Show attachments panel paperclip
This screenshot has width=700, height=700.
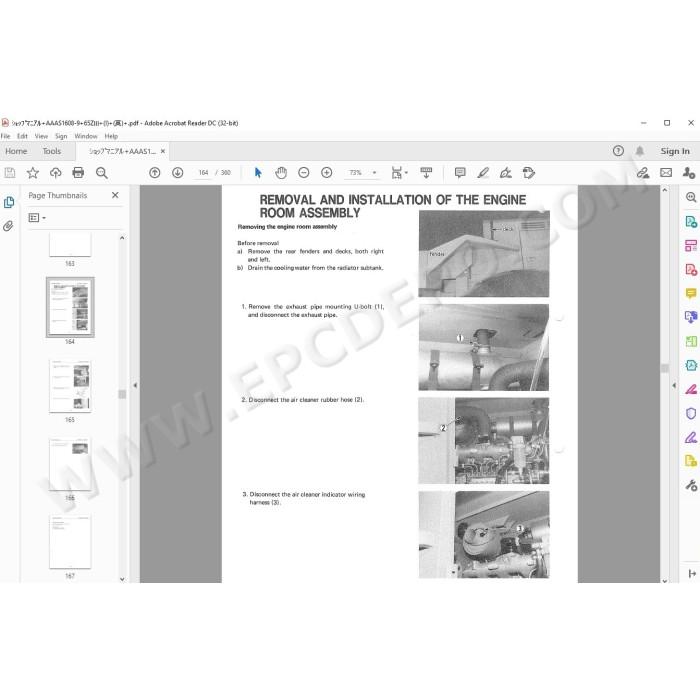[8, 226]
